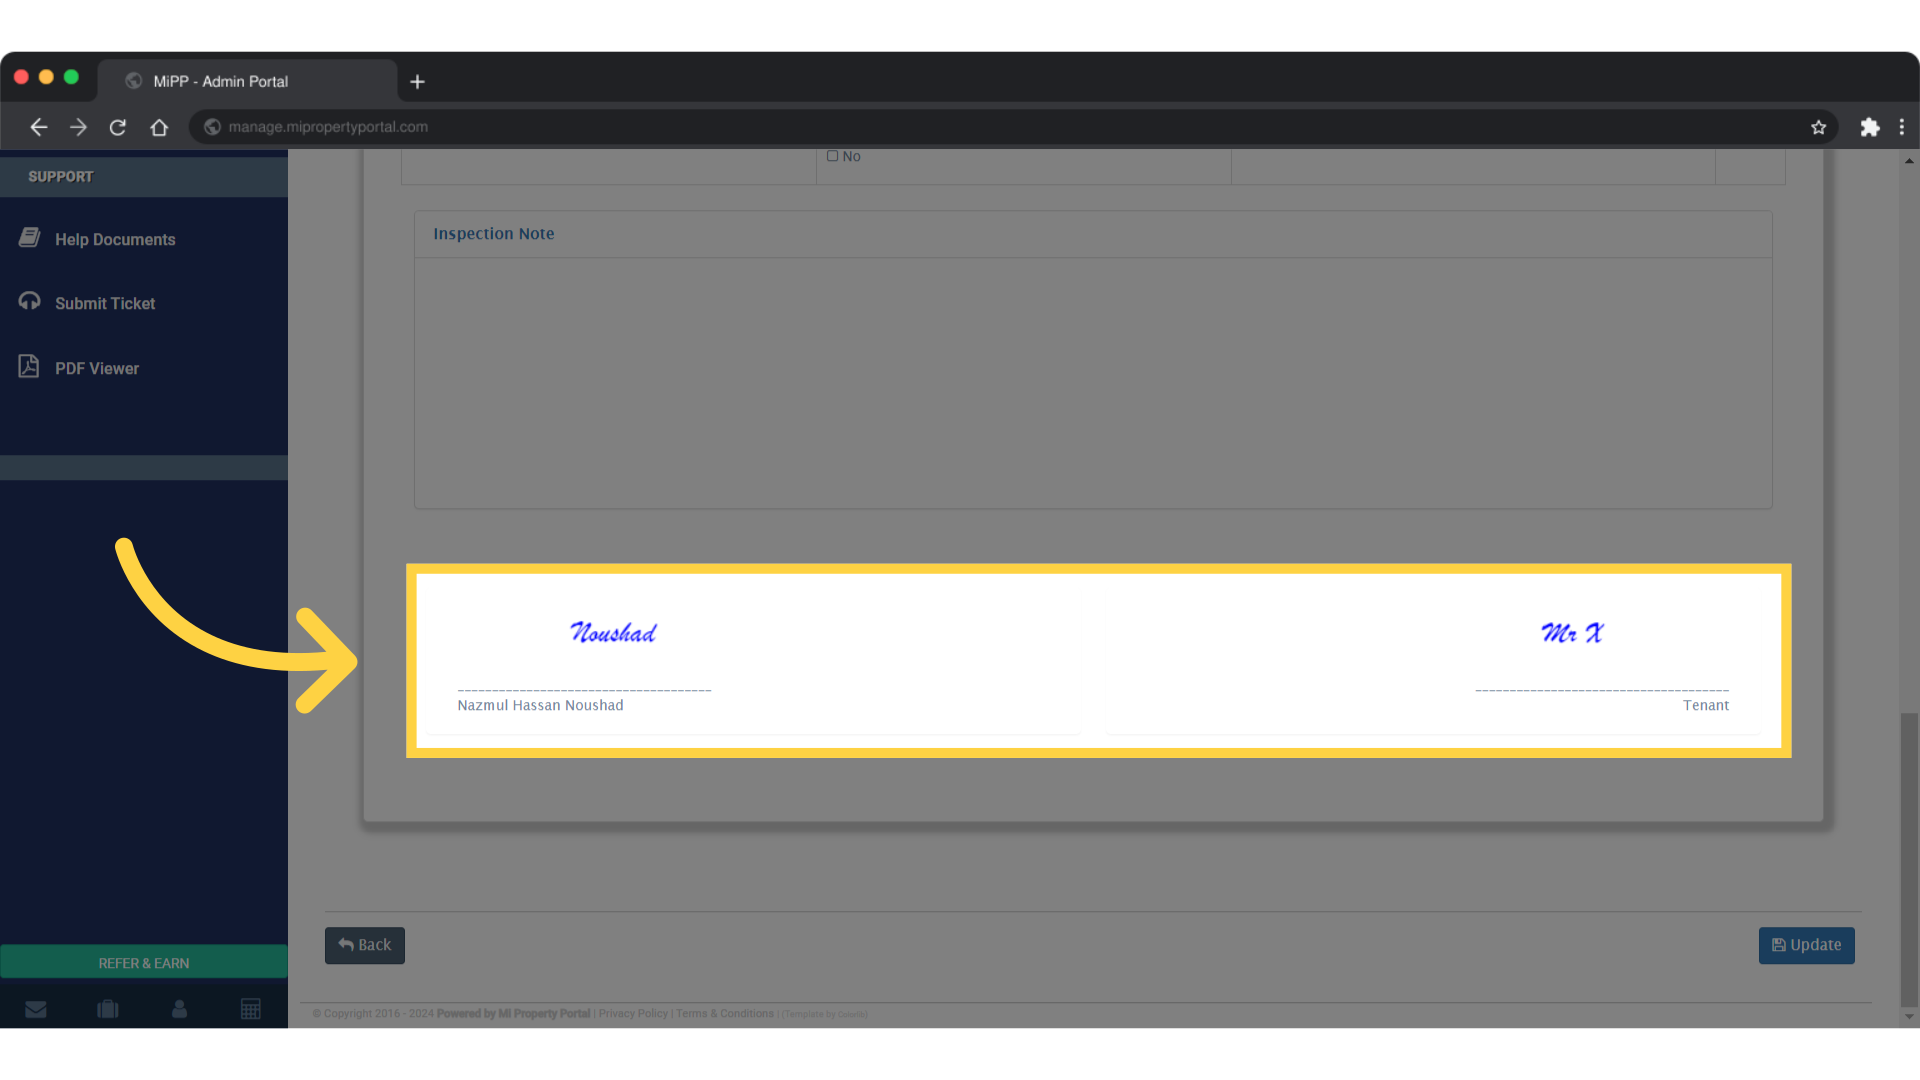Open the user profile icon at the bottom
The height and width of the screenshot is (1080, 1920).
coord(179,1008)
